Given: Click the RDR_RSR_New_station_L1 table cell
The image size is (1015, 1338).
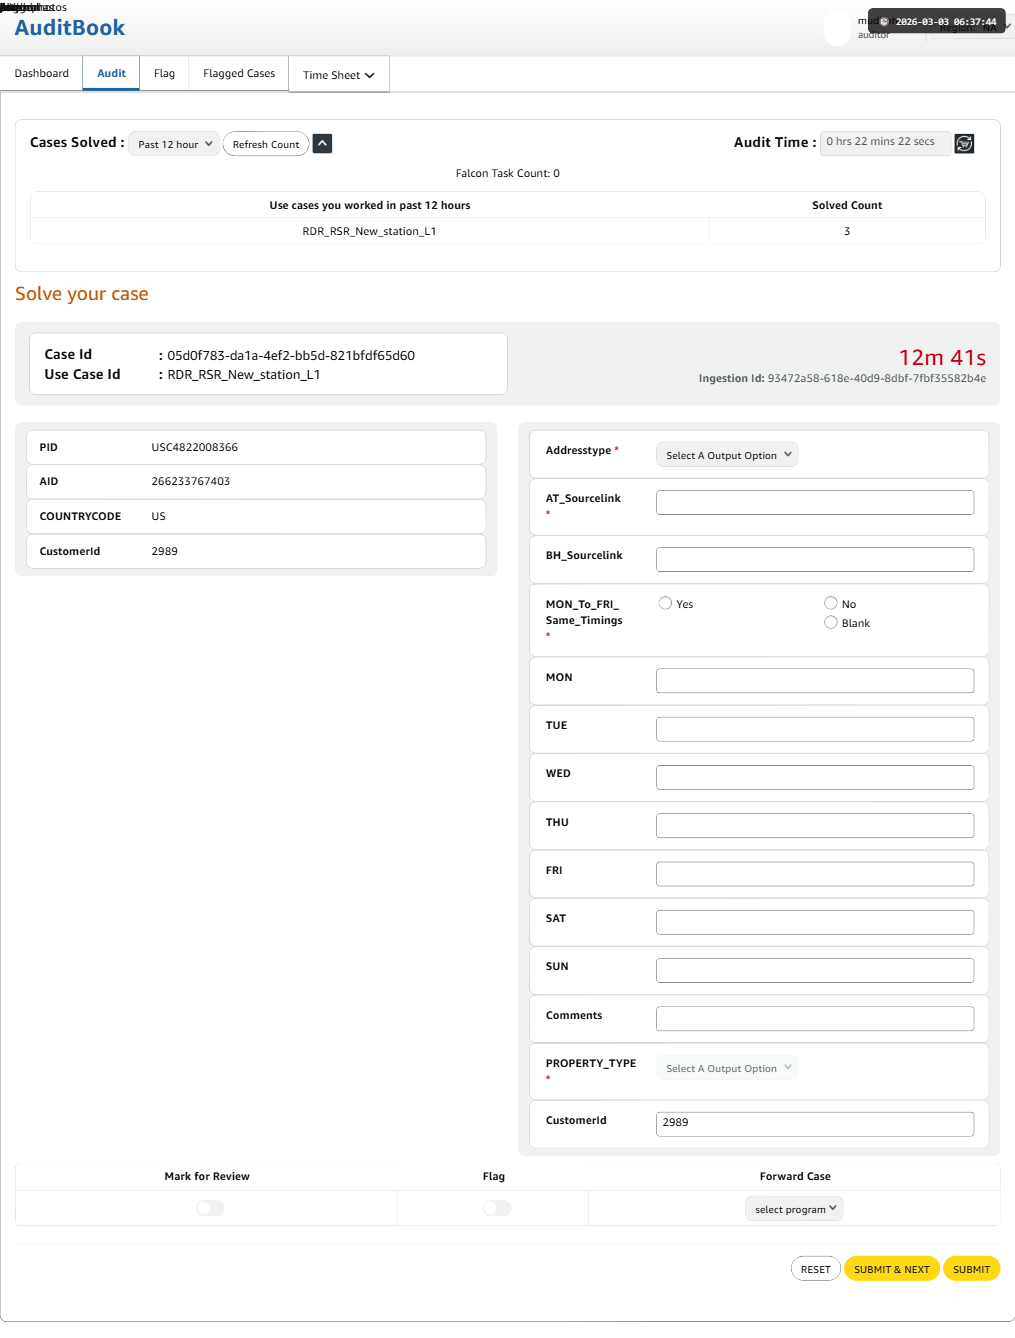Looking at the screenshot, I should (x=370, y=231).
